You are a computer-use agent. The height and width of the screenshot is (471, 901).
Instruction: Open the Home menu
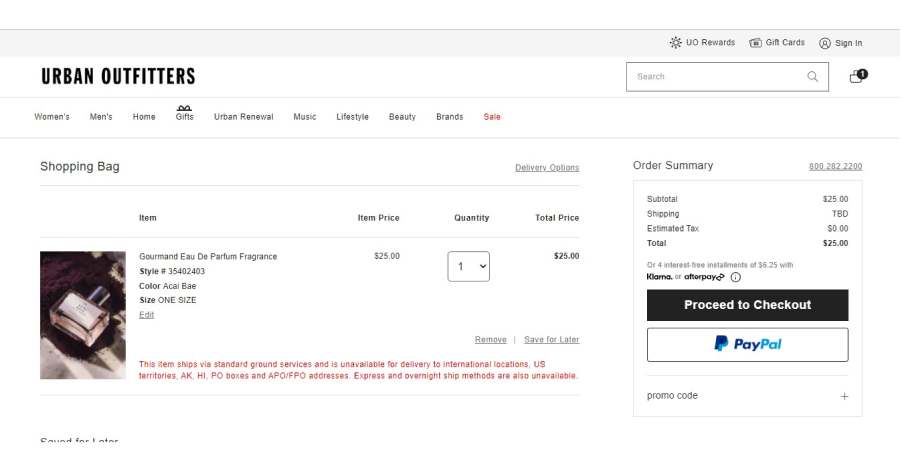(x=144, y=117)
